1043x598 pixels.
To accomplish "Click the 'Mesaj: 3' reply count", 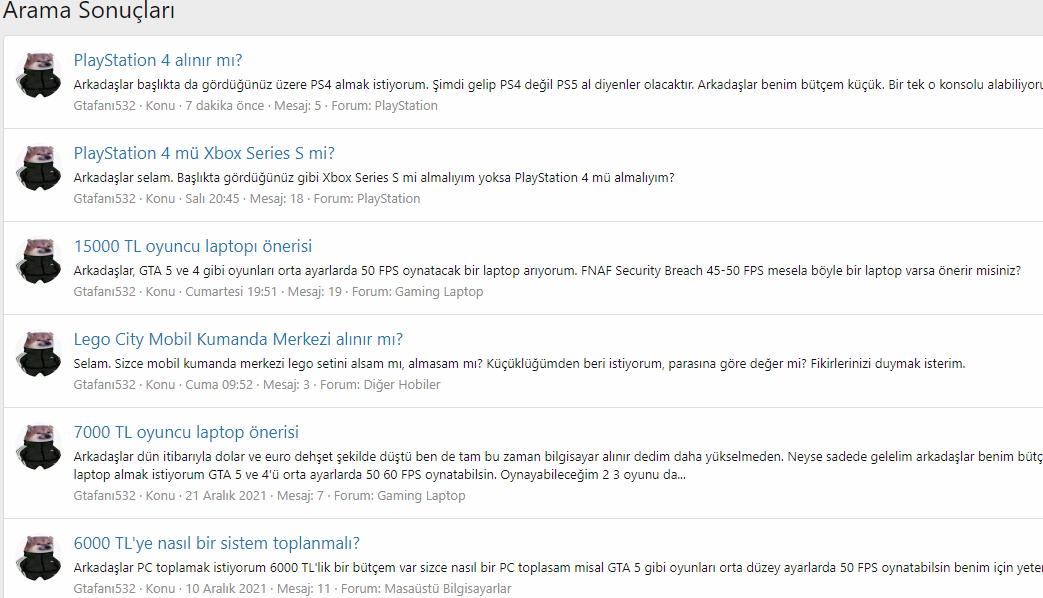I will (x=286, y=385).
